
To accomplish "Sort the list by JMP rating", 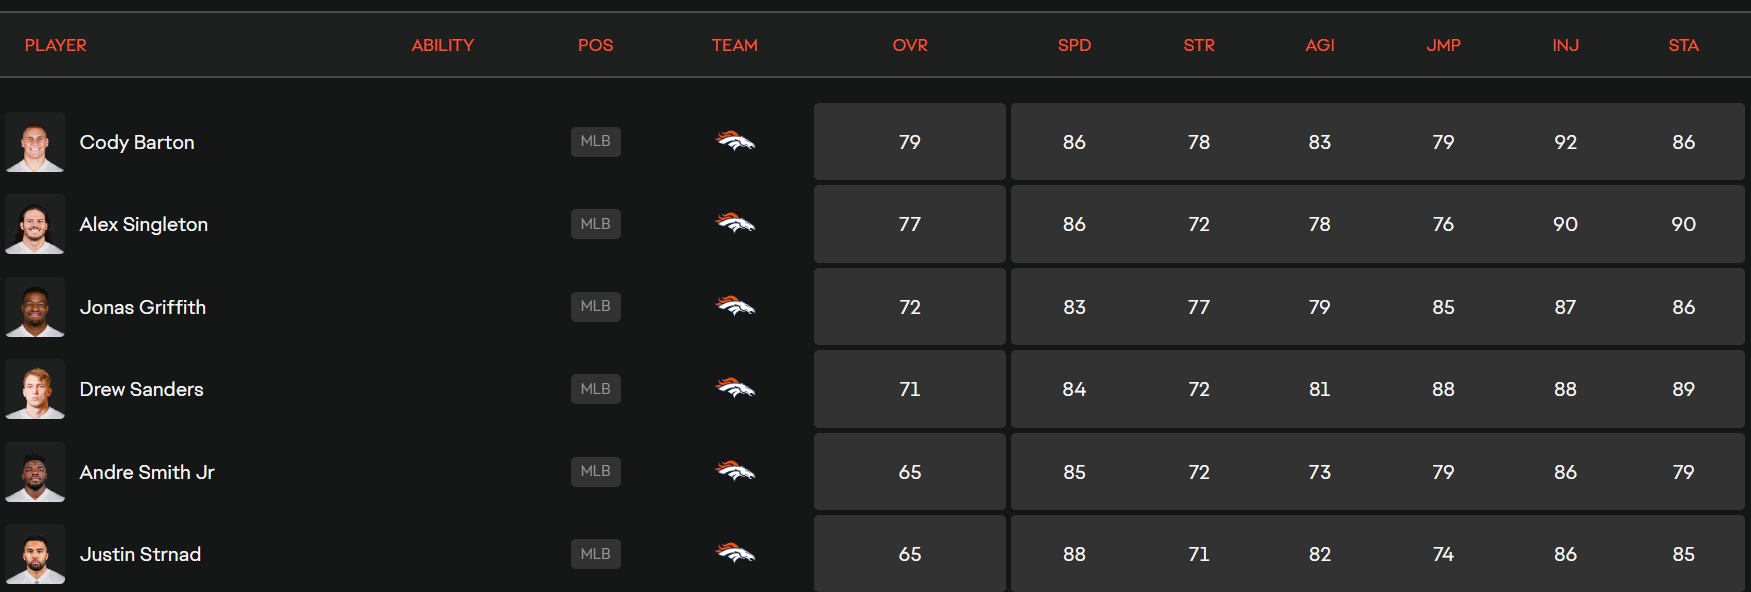I will pyautogui.click(x=1443, y=45).
